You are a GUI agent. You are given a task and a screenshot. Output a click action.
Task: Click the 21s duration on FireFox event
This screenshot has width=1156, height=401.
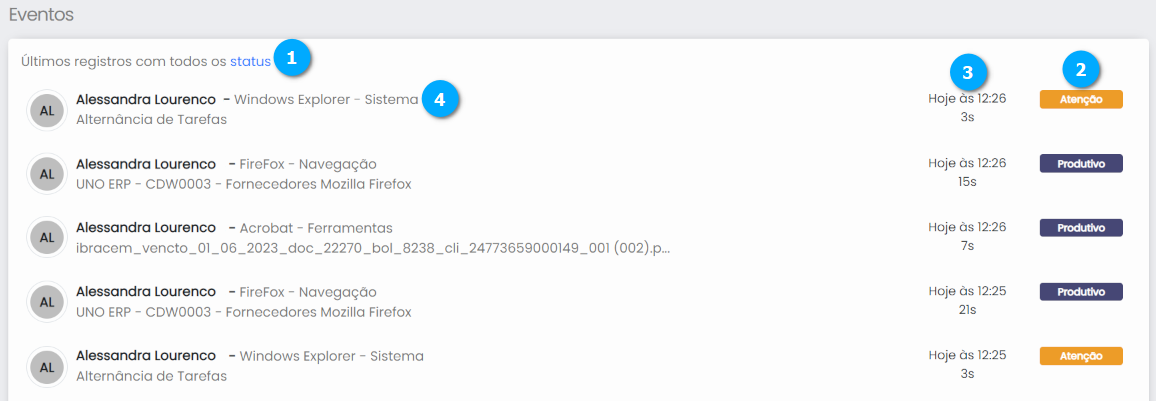click(967, 310)
